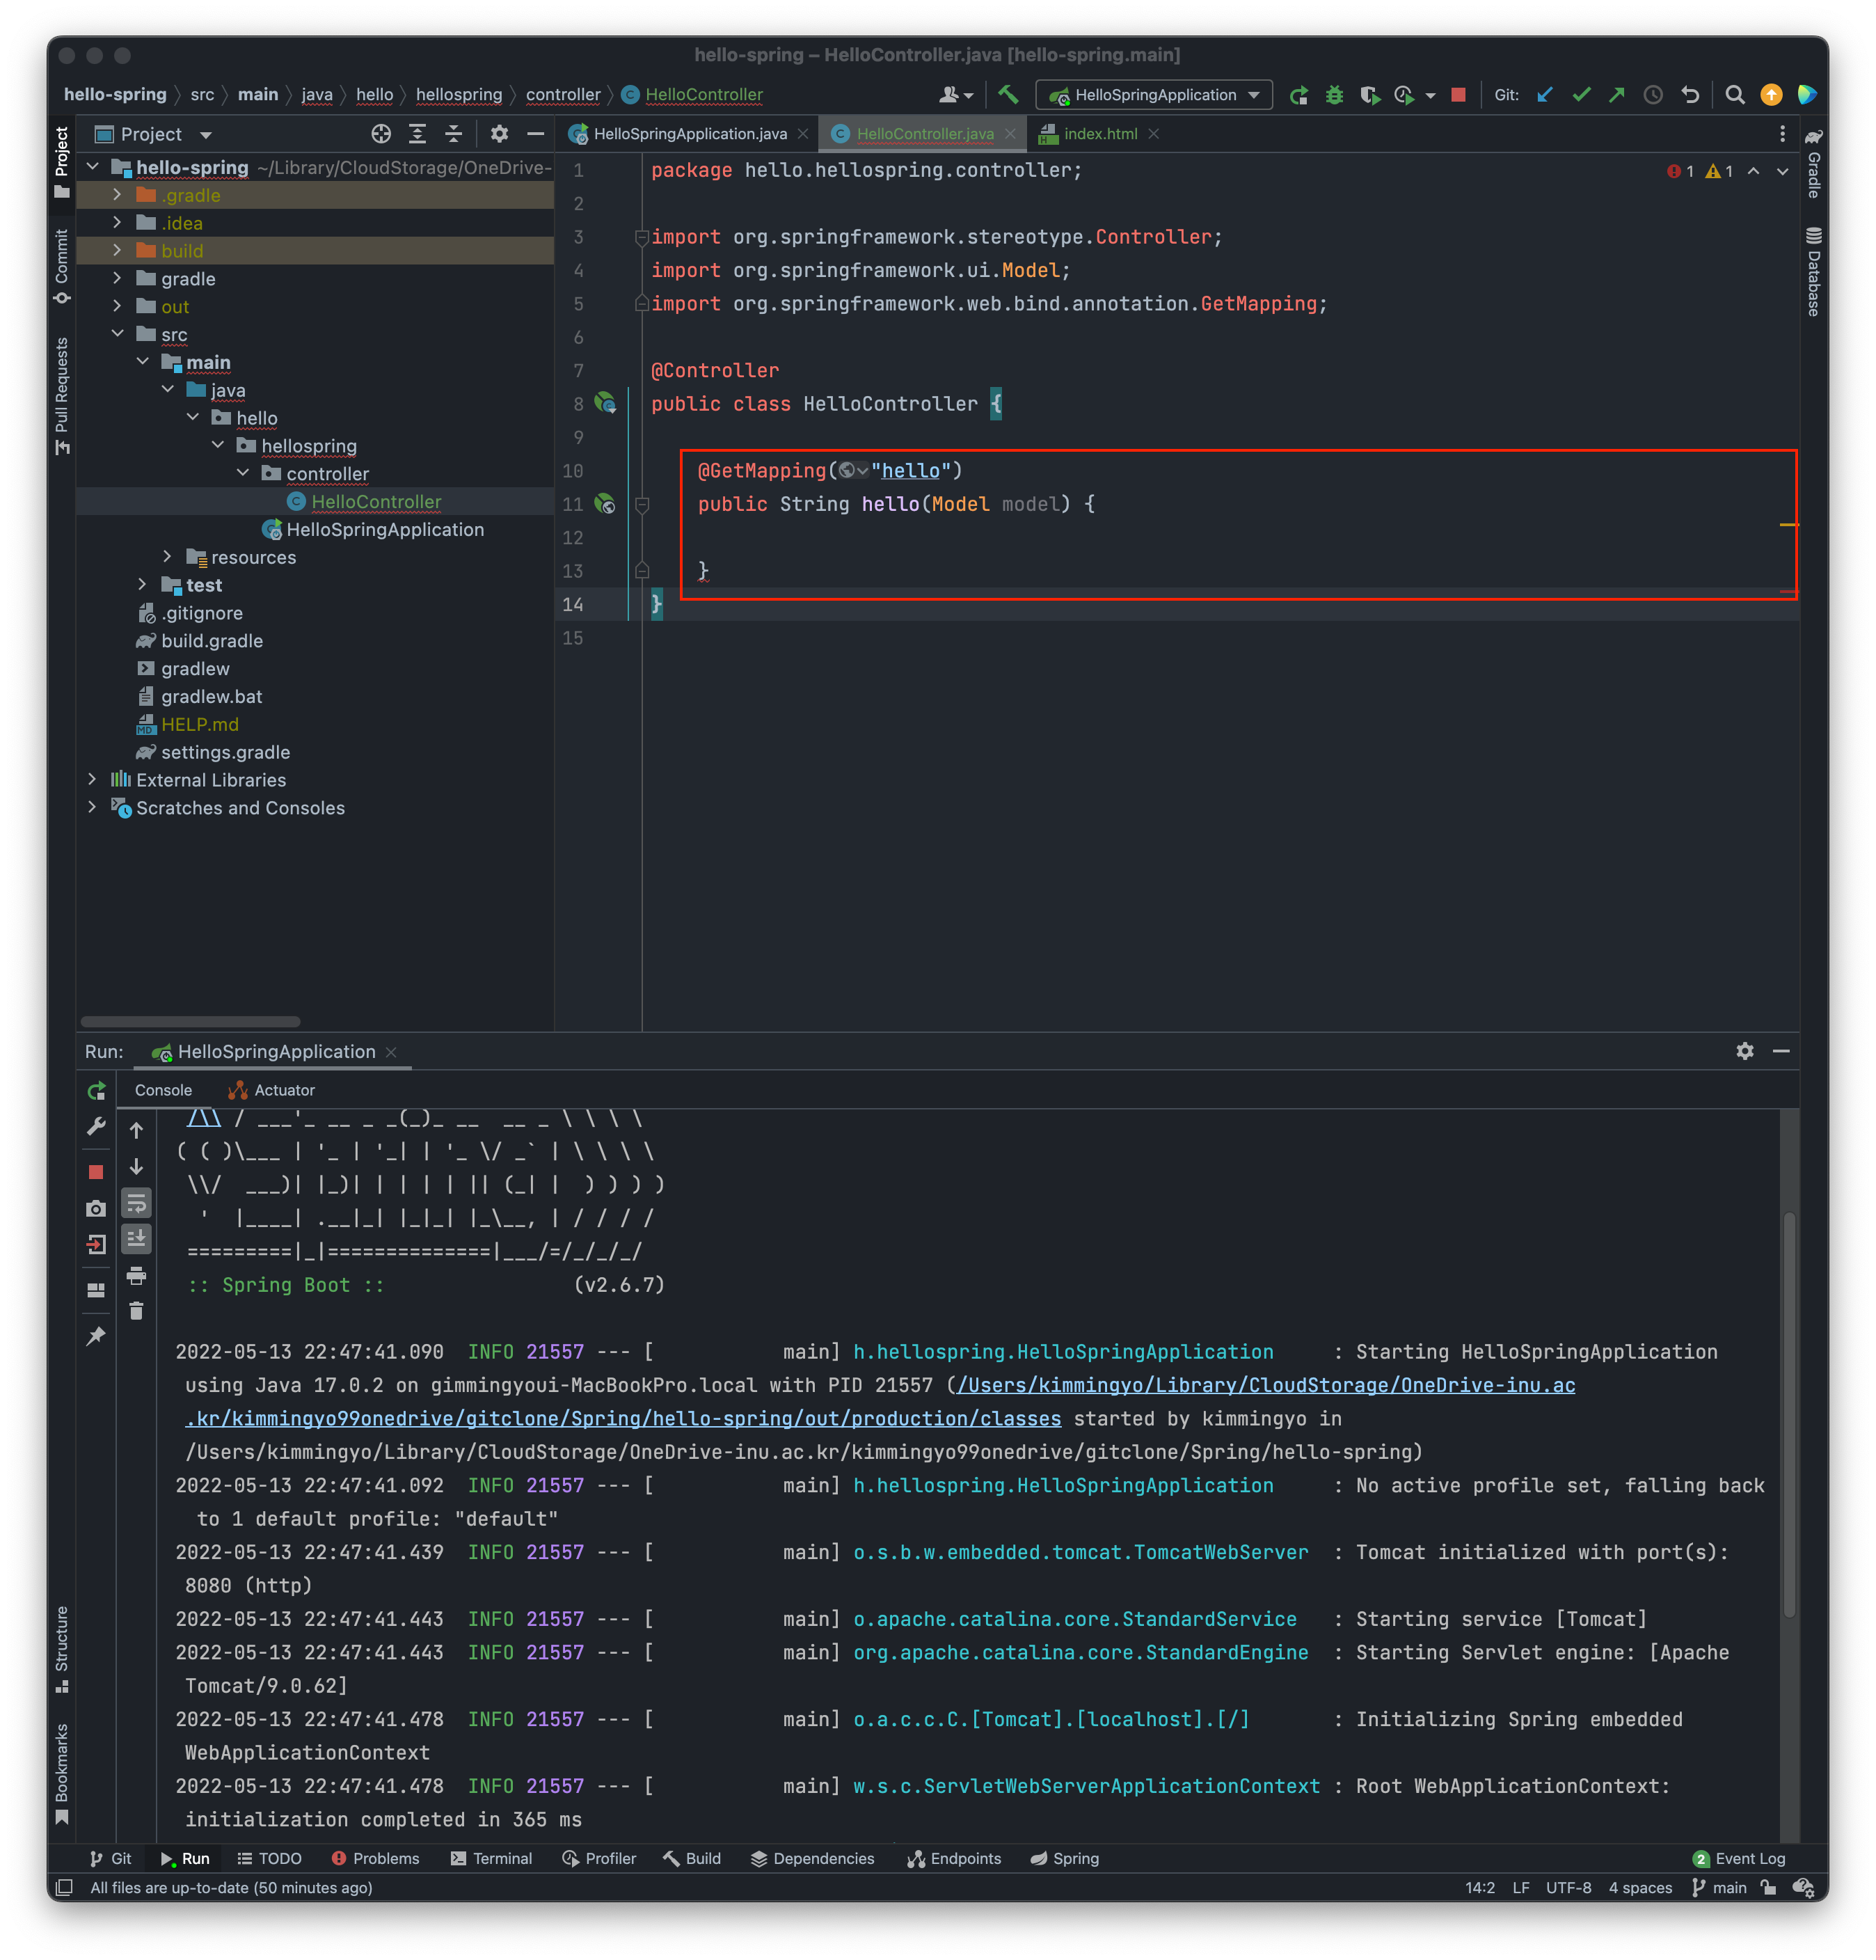Image resolution: width=1876 pixels, height=1960 pixels.
Task: Start debugging with the bug icon
Action: (1334, 95)
